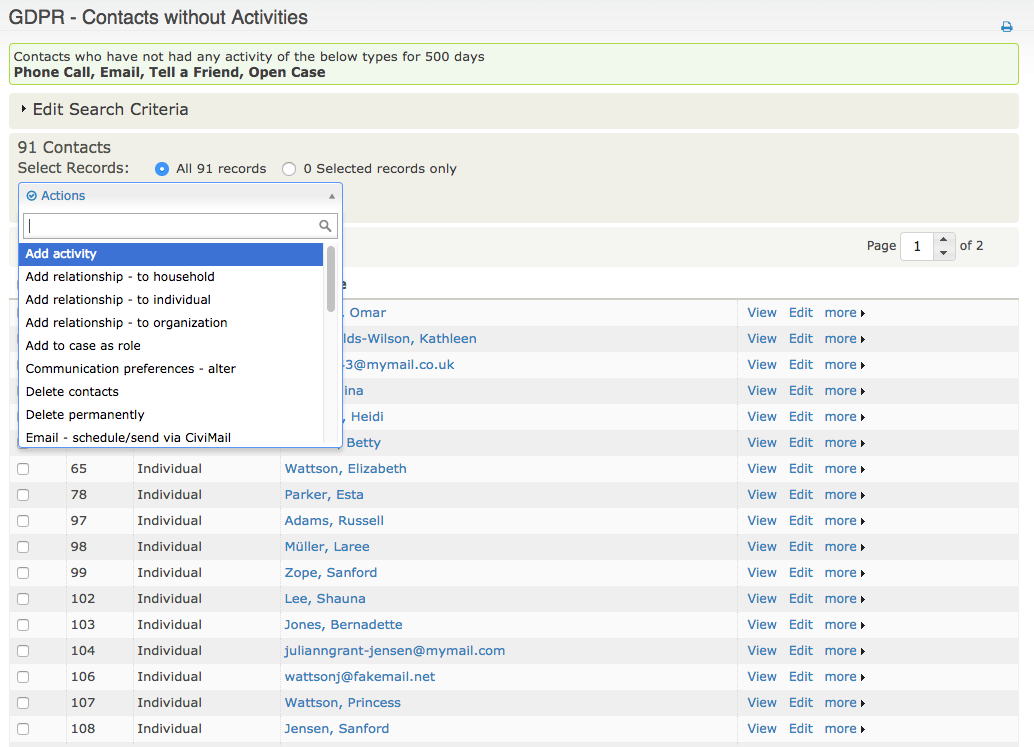Click the search magnifier in Actions dropdown

click(325, 225)
